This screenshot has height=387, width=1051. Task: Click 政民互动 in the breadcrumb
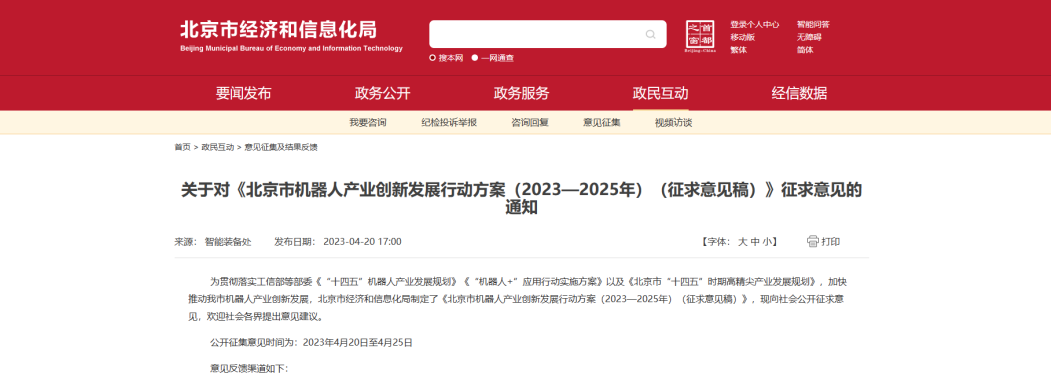[218, 147]
